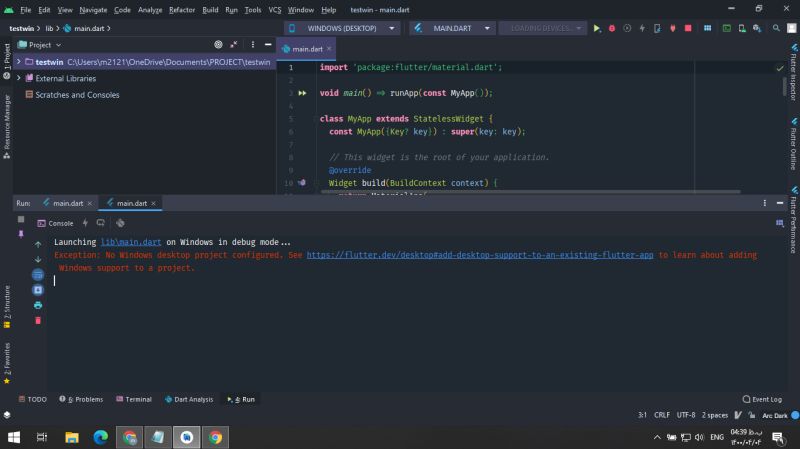Viewport: 800px width, 449px height.
Task: Select the Console tab
Action: coord(55,223)
